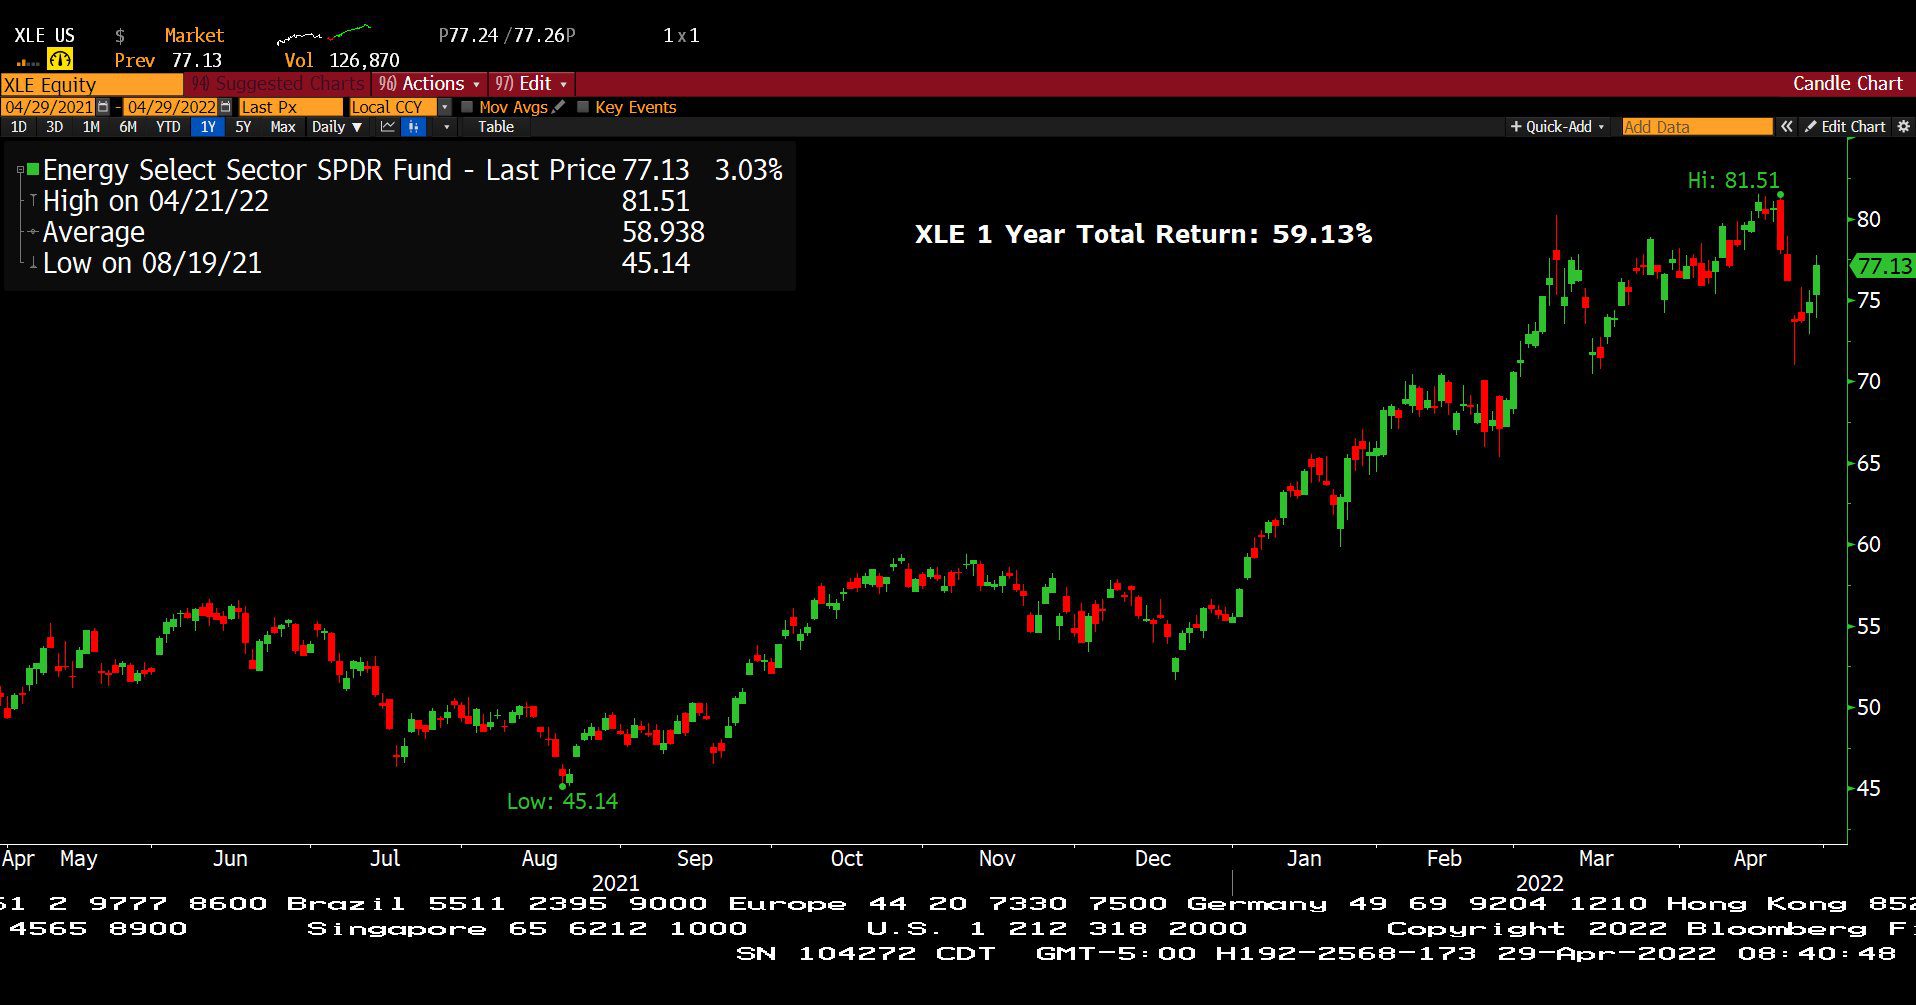Image resolution: width=1916 pixels, height=1005 pixels.
Task: Click the orange bar-signal icon under XLE US
Action: (x=28, y=62)
